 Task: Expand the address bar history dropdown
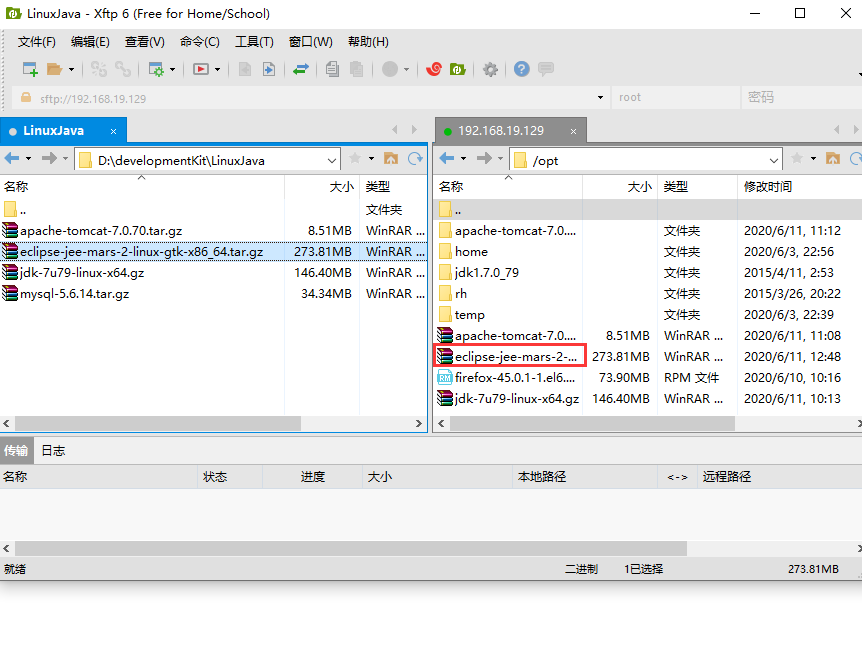pyautogui.click(x=600, y=98)
